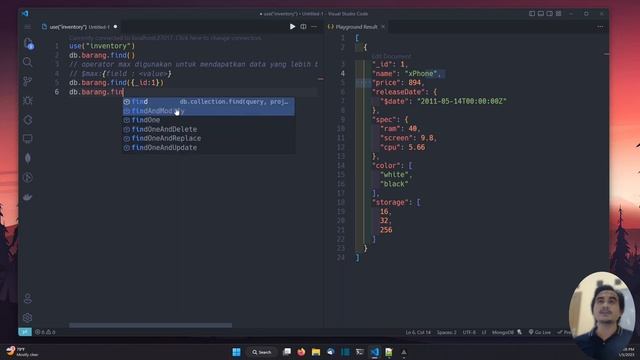The width and height of the screenshot is (640, 360).
Task: Click the "$date" value in the result
Action: (x=462, y=101)
